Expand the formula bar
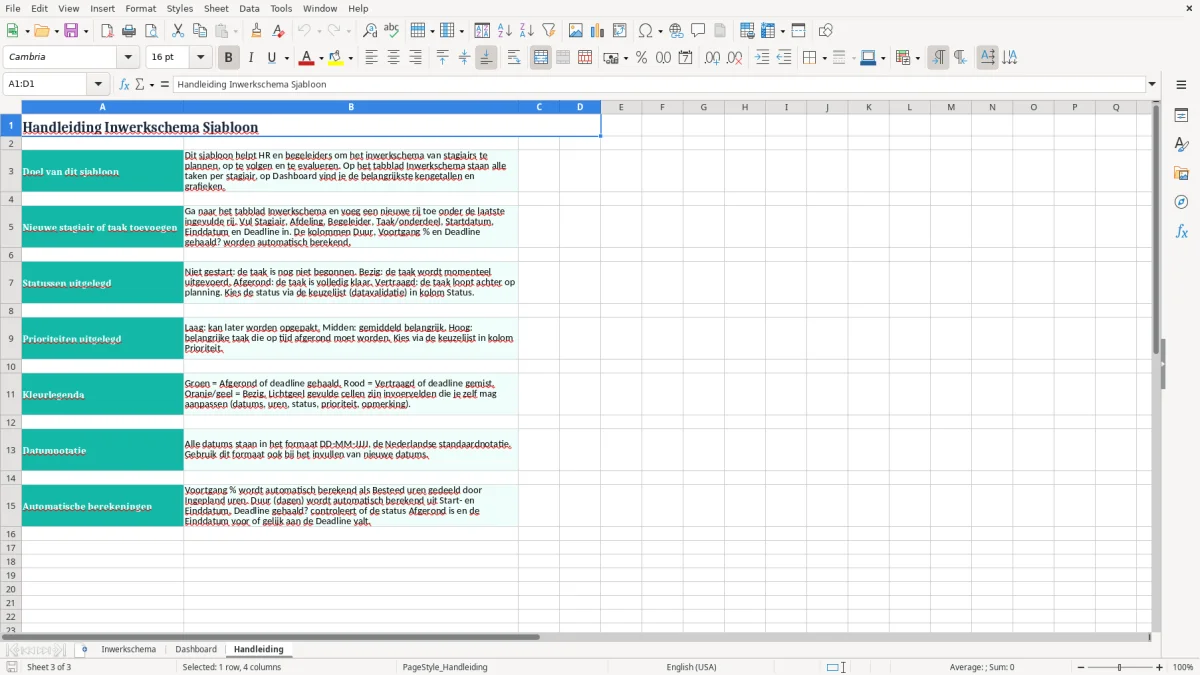Viewport: 1200px width, 675px height. (x=1152, y=85)
